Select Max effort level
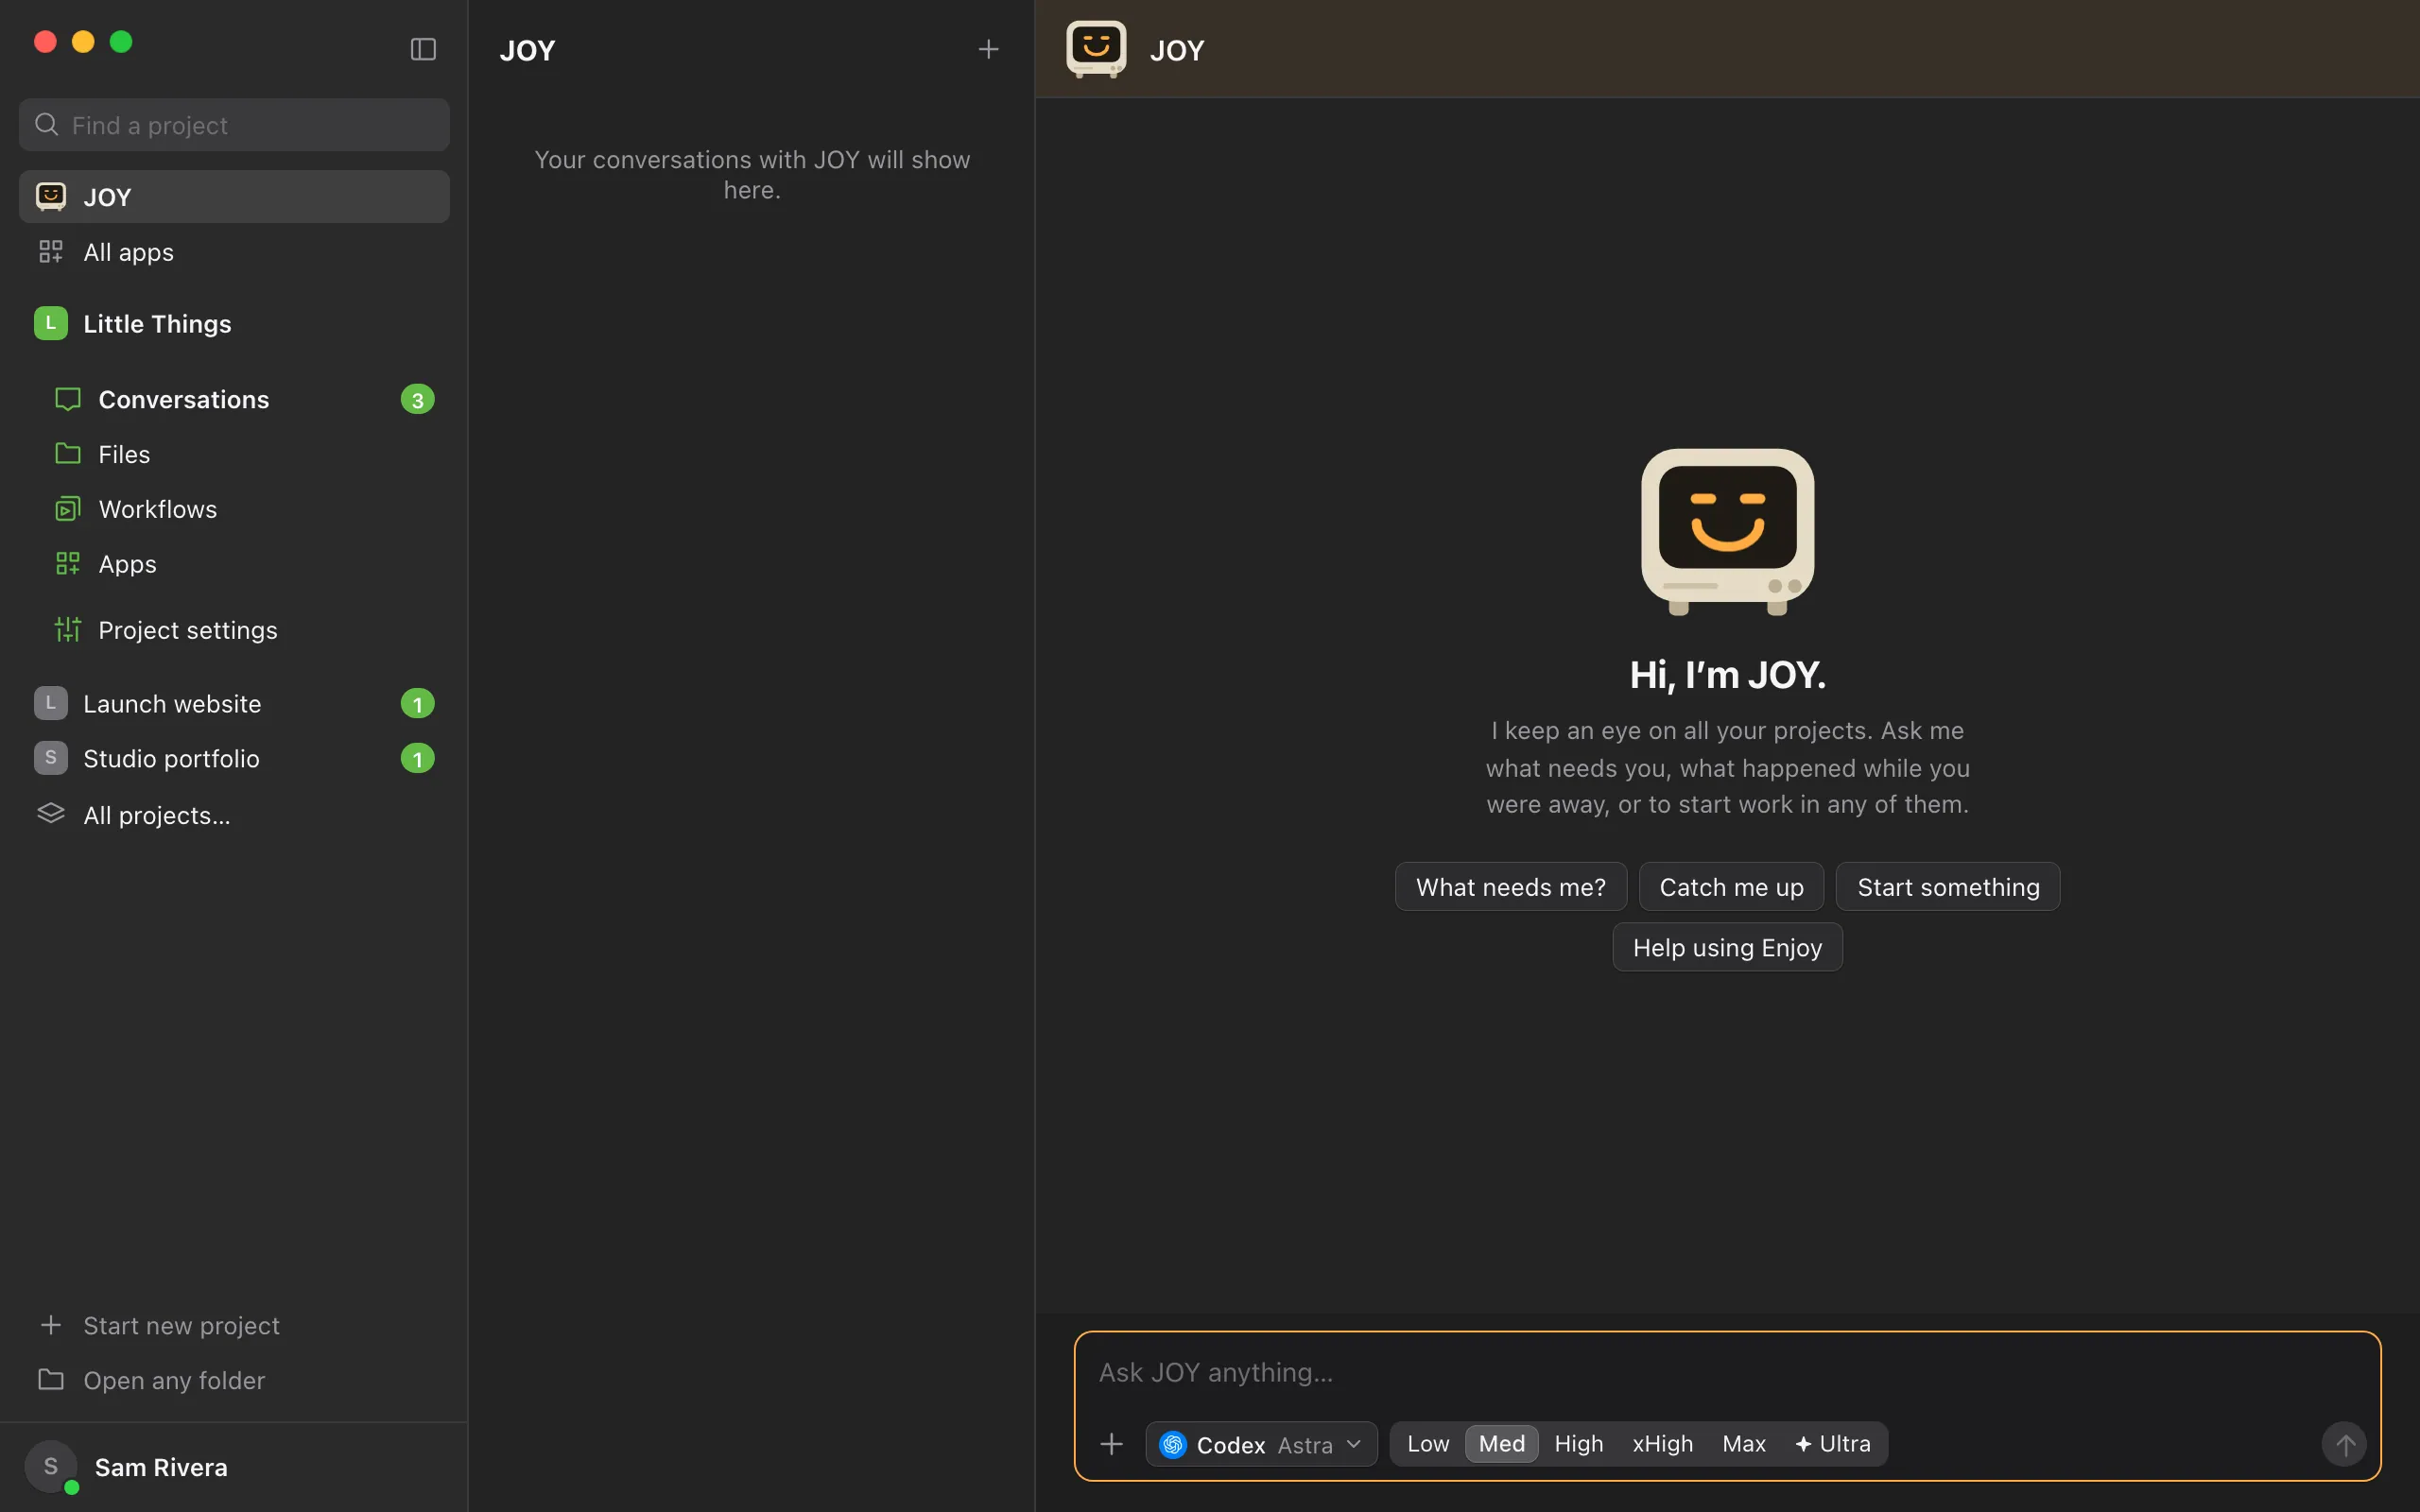The height and width of the screenshot is (1512, 2420). click(1743, 1444)
